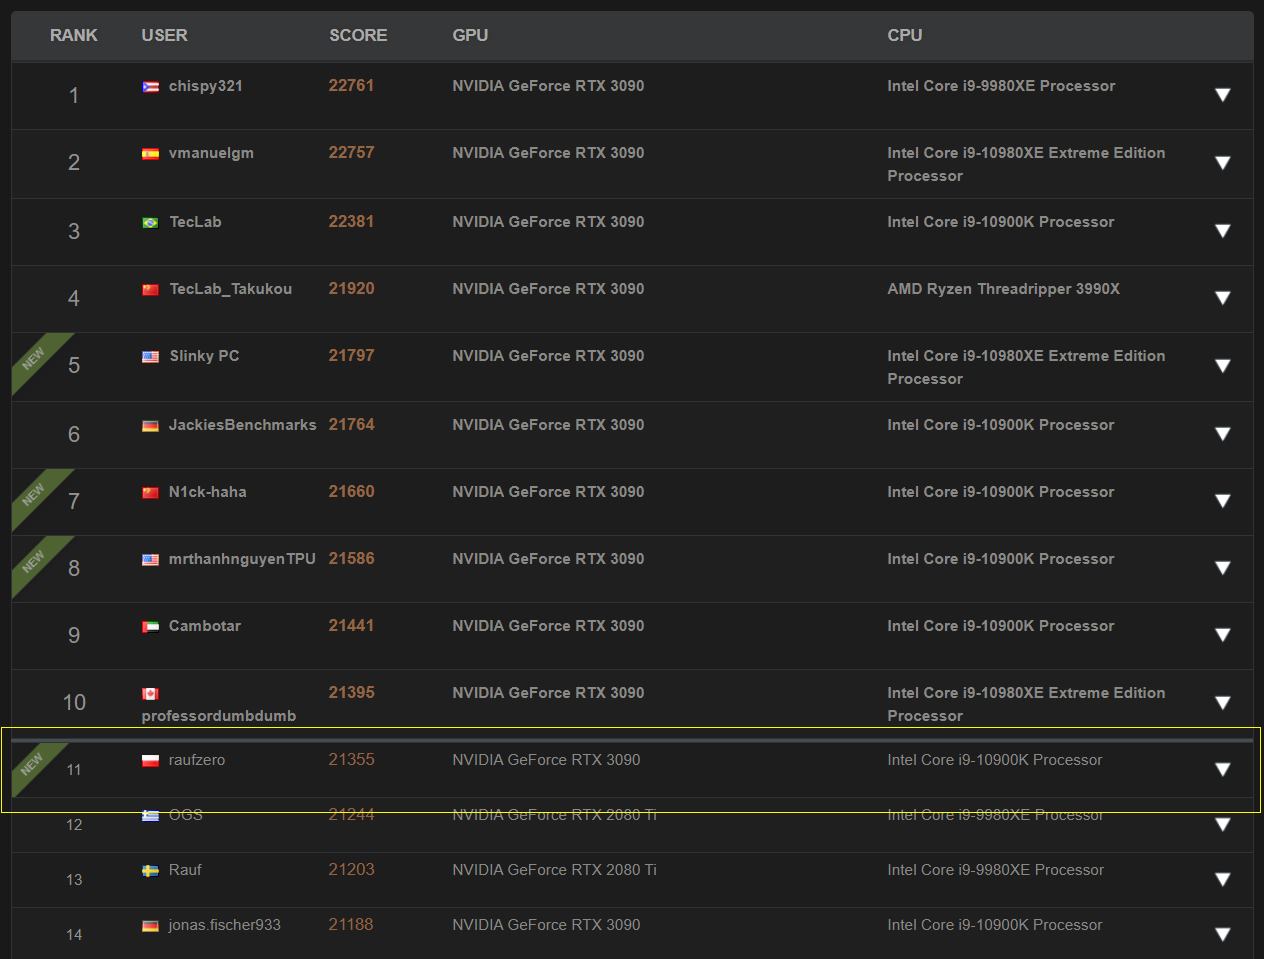
Task: Show details for JackiesBenchmarks' result
Action: coord(1222,434)
